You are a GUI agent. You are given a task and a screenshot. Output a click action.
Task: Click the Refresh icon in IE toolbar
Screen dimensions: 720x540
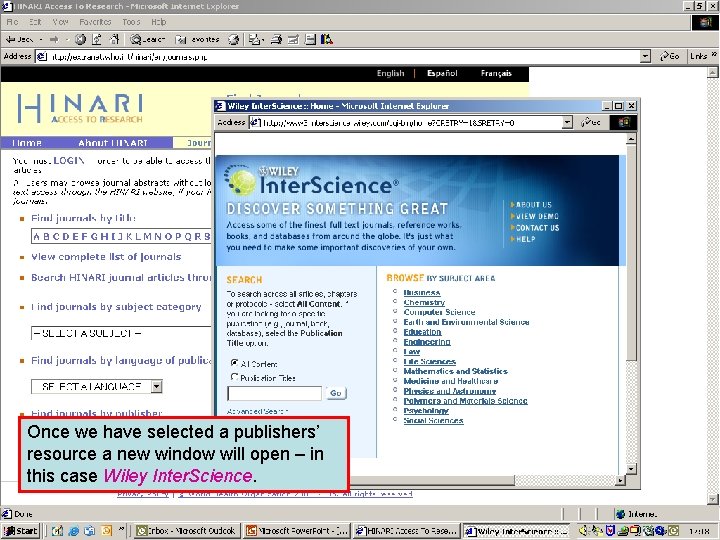(x=96, y=39)
